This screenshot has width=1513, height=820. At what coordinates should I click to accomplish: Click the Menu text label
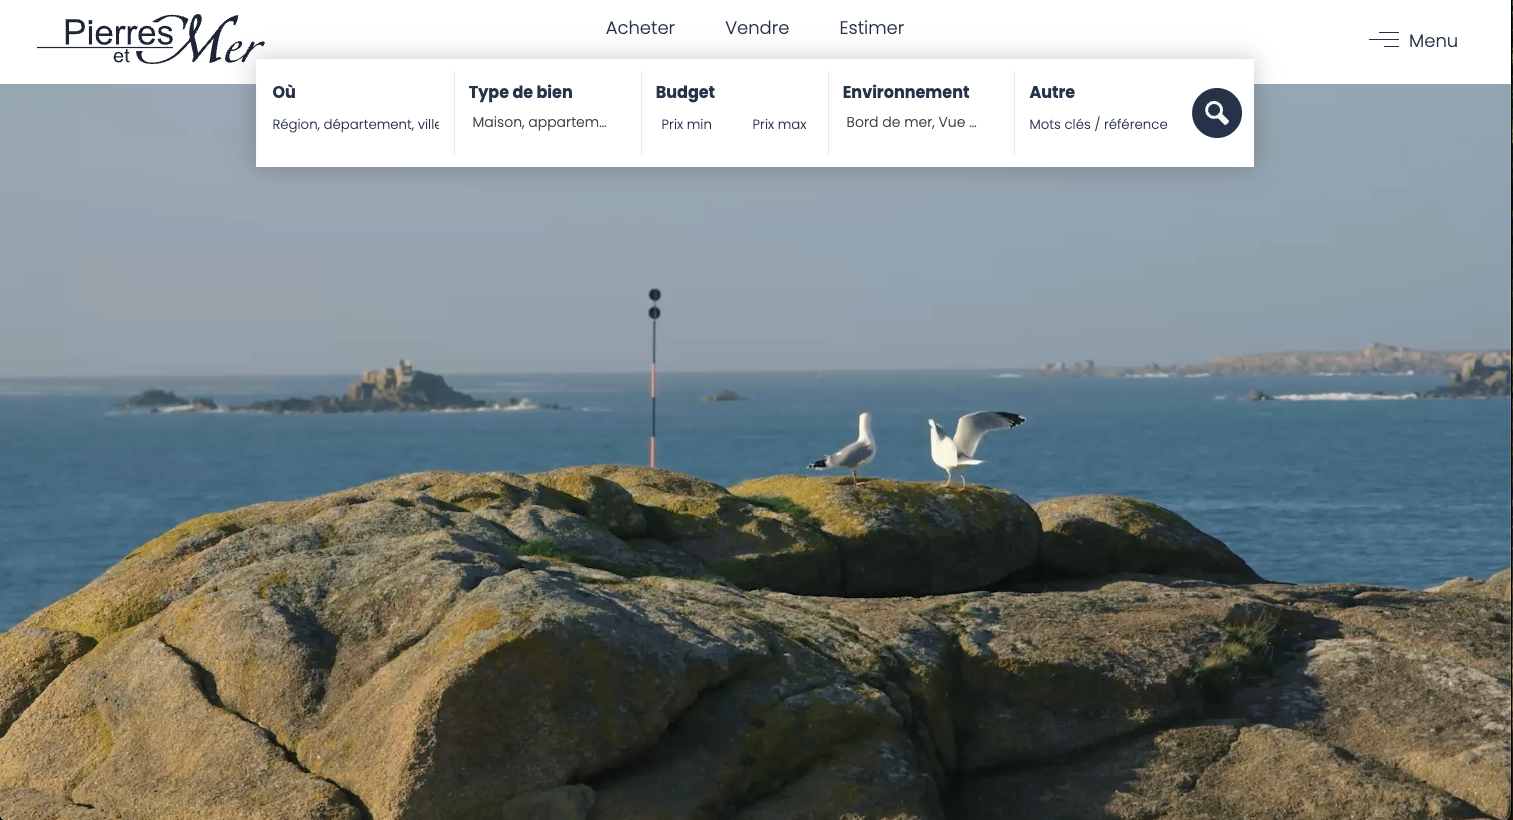tap(1433, 41)
